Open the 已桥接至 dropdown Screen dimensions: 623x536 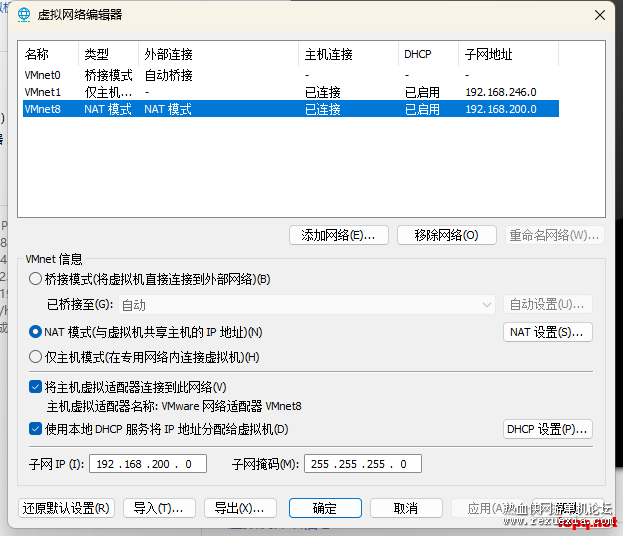[307, 305]
